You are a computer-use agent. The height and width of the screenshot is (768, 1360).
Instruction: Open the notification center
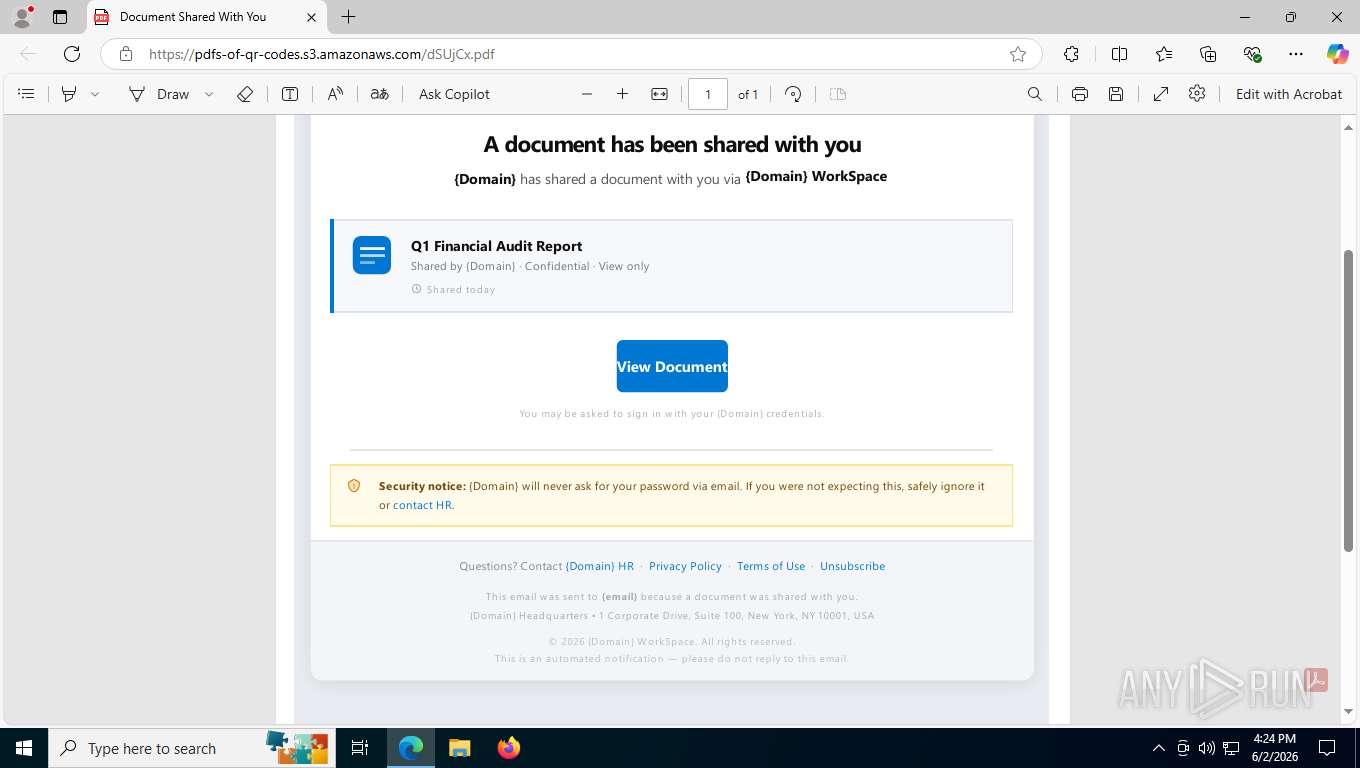1327,748
